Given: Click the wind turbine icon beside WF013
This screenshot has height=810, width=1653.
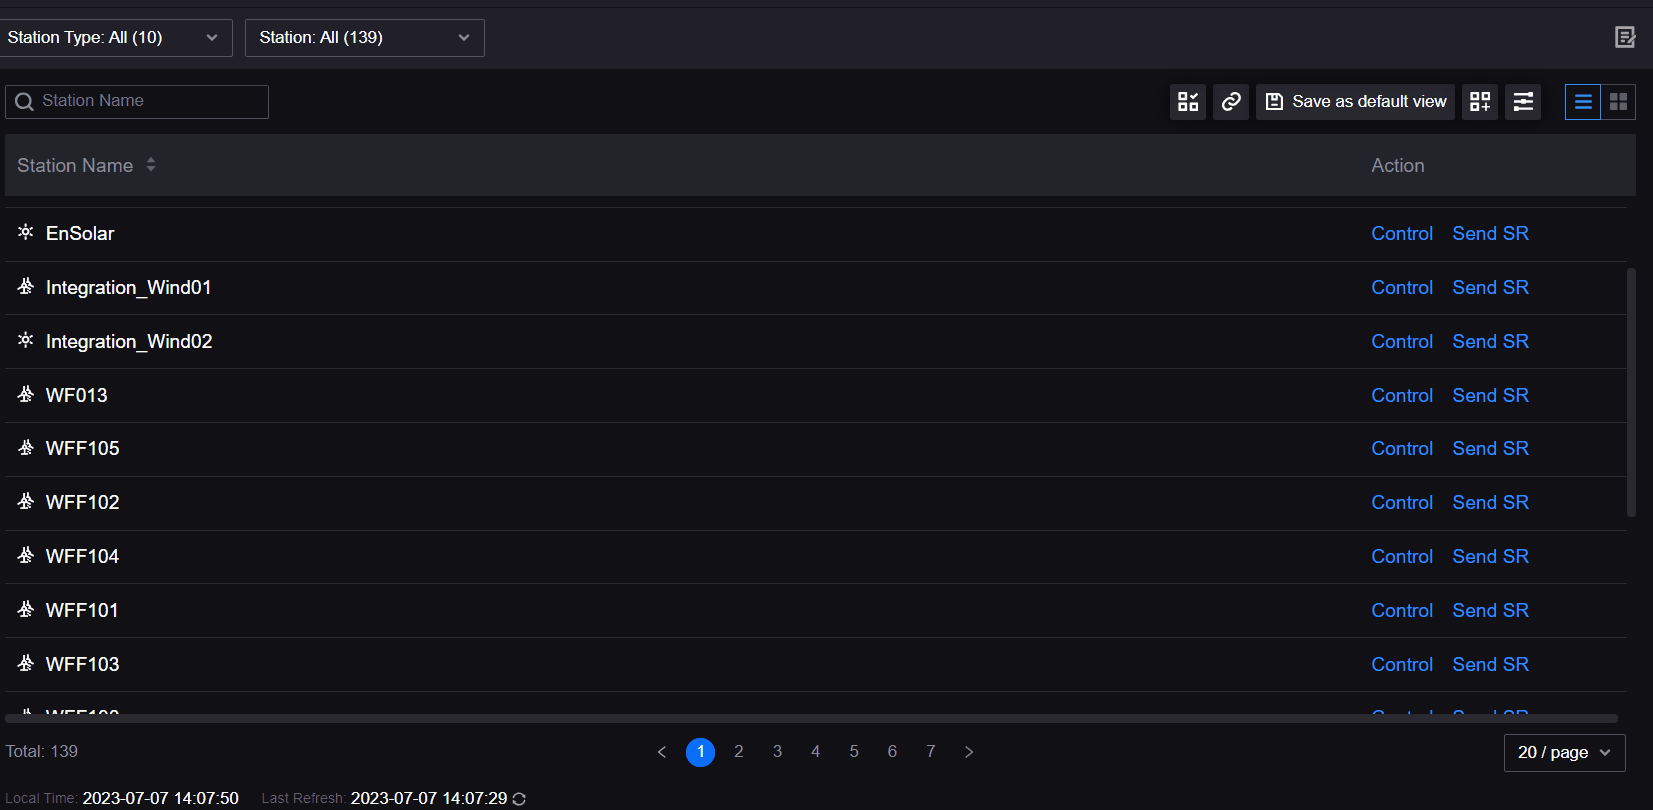Looking at the screenshot, I should (x=26, y=394).
